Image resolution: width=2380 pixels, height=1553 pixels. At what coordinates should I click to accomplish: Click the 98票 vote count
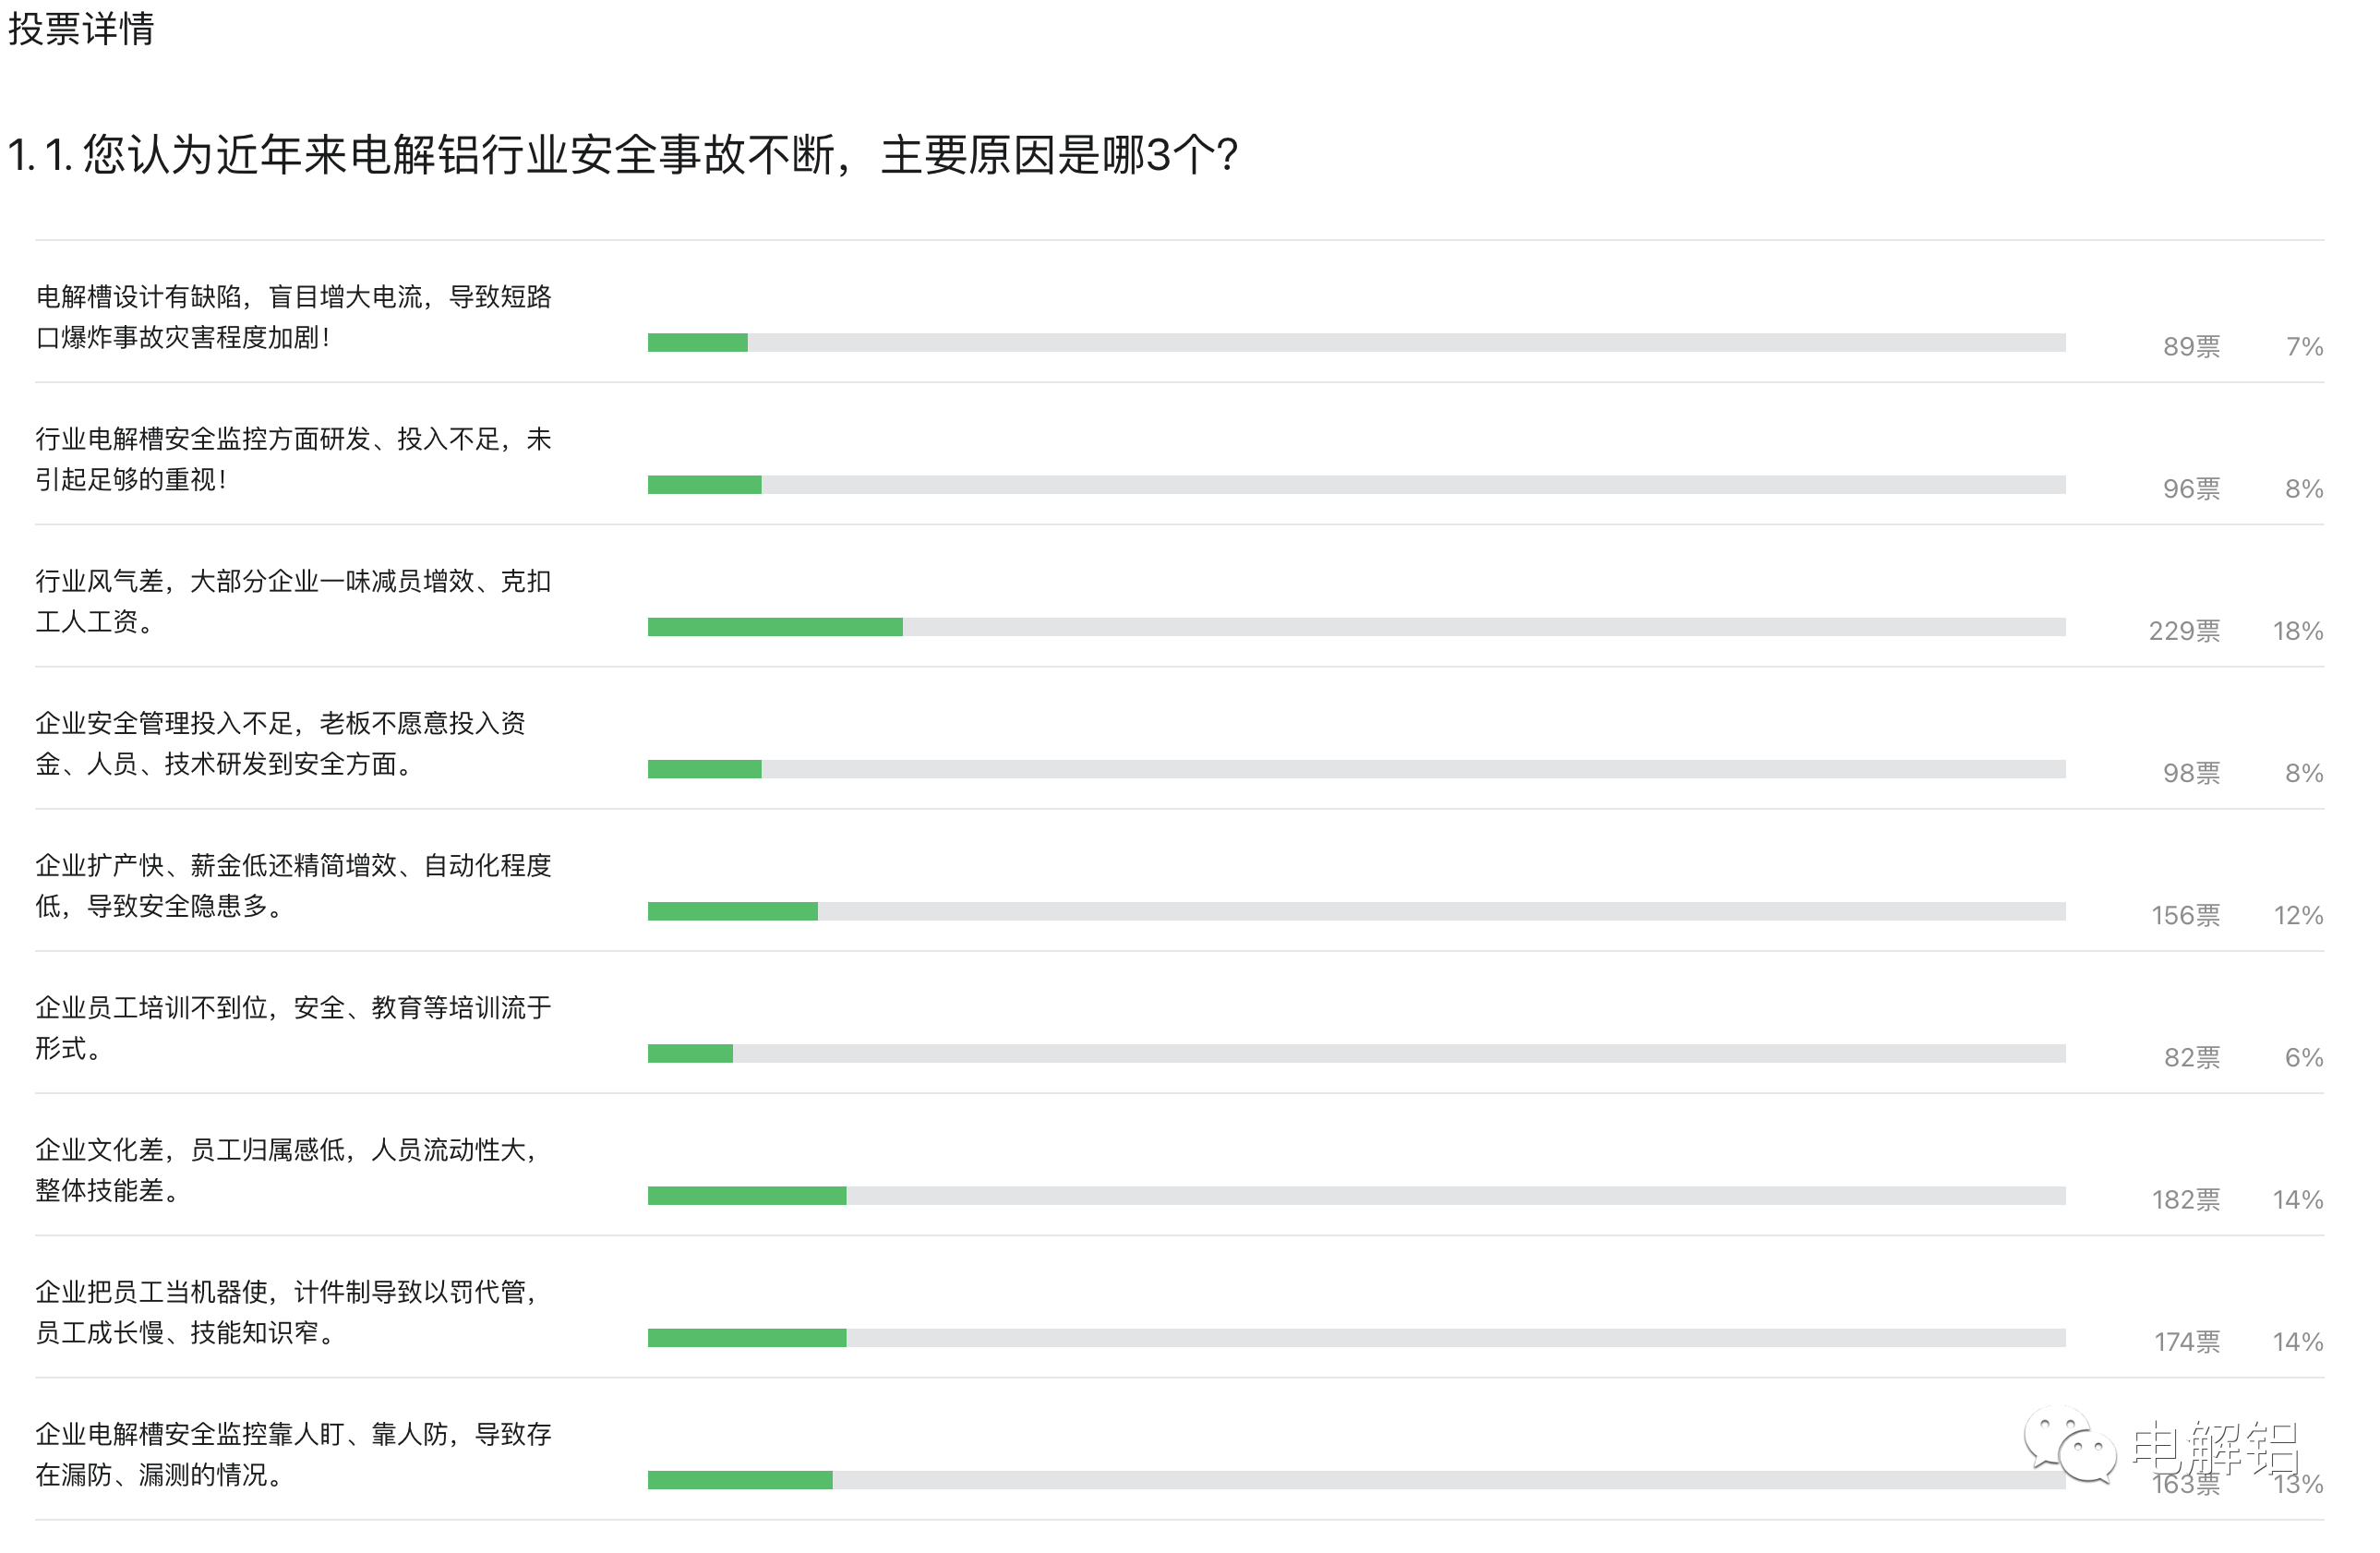(x=2191, y=773)
